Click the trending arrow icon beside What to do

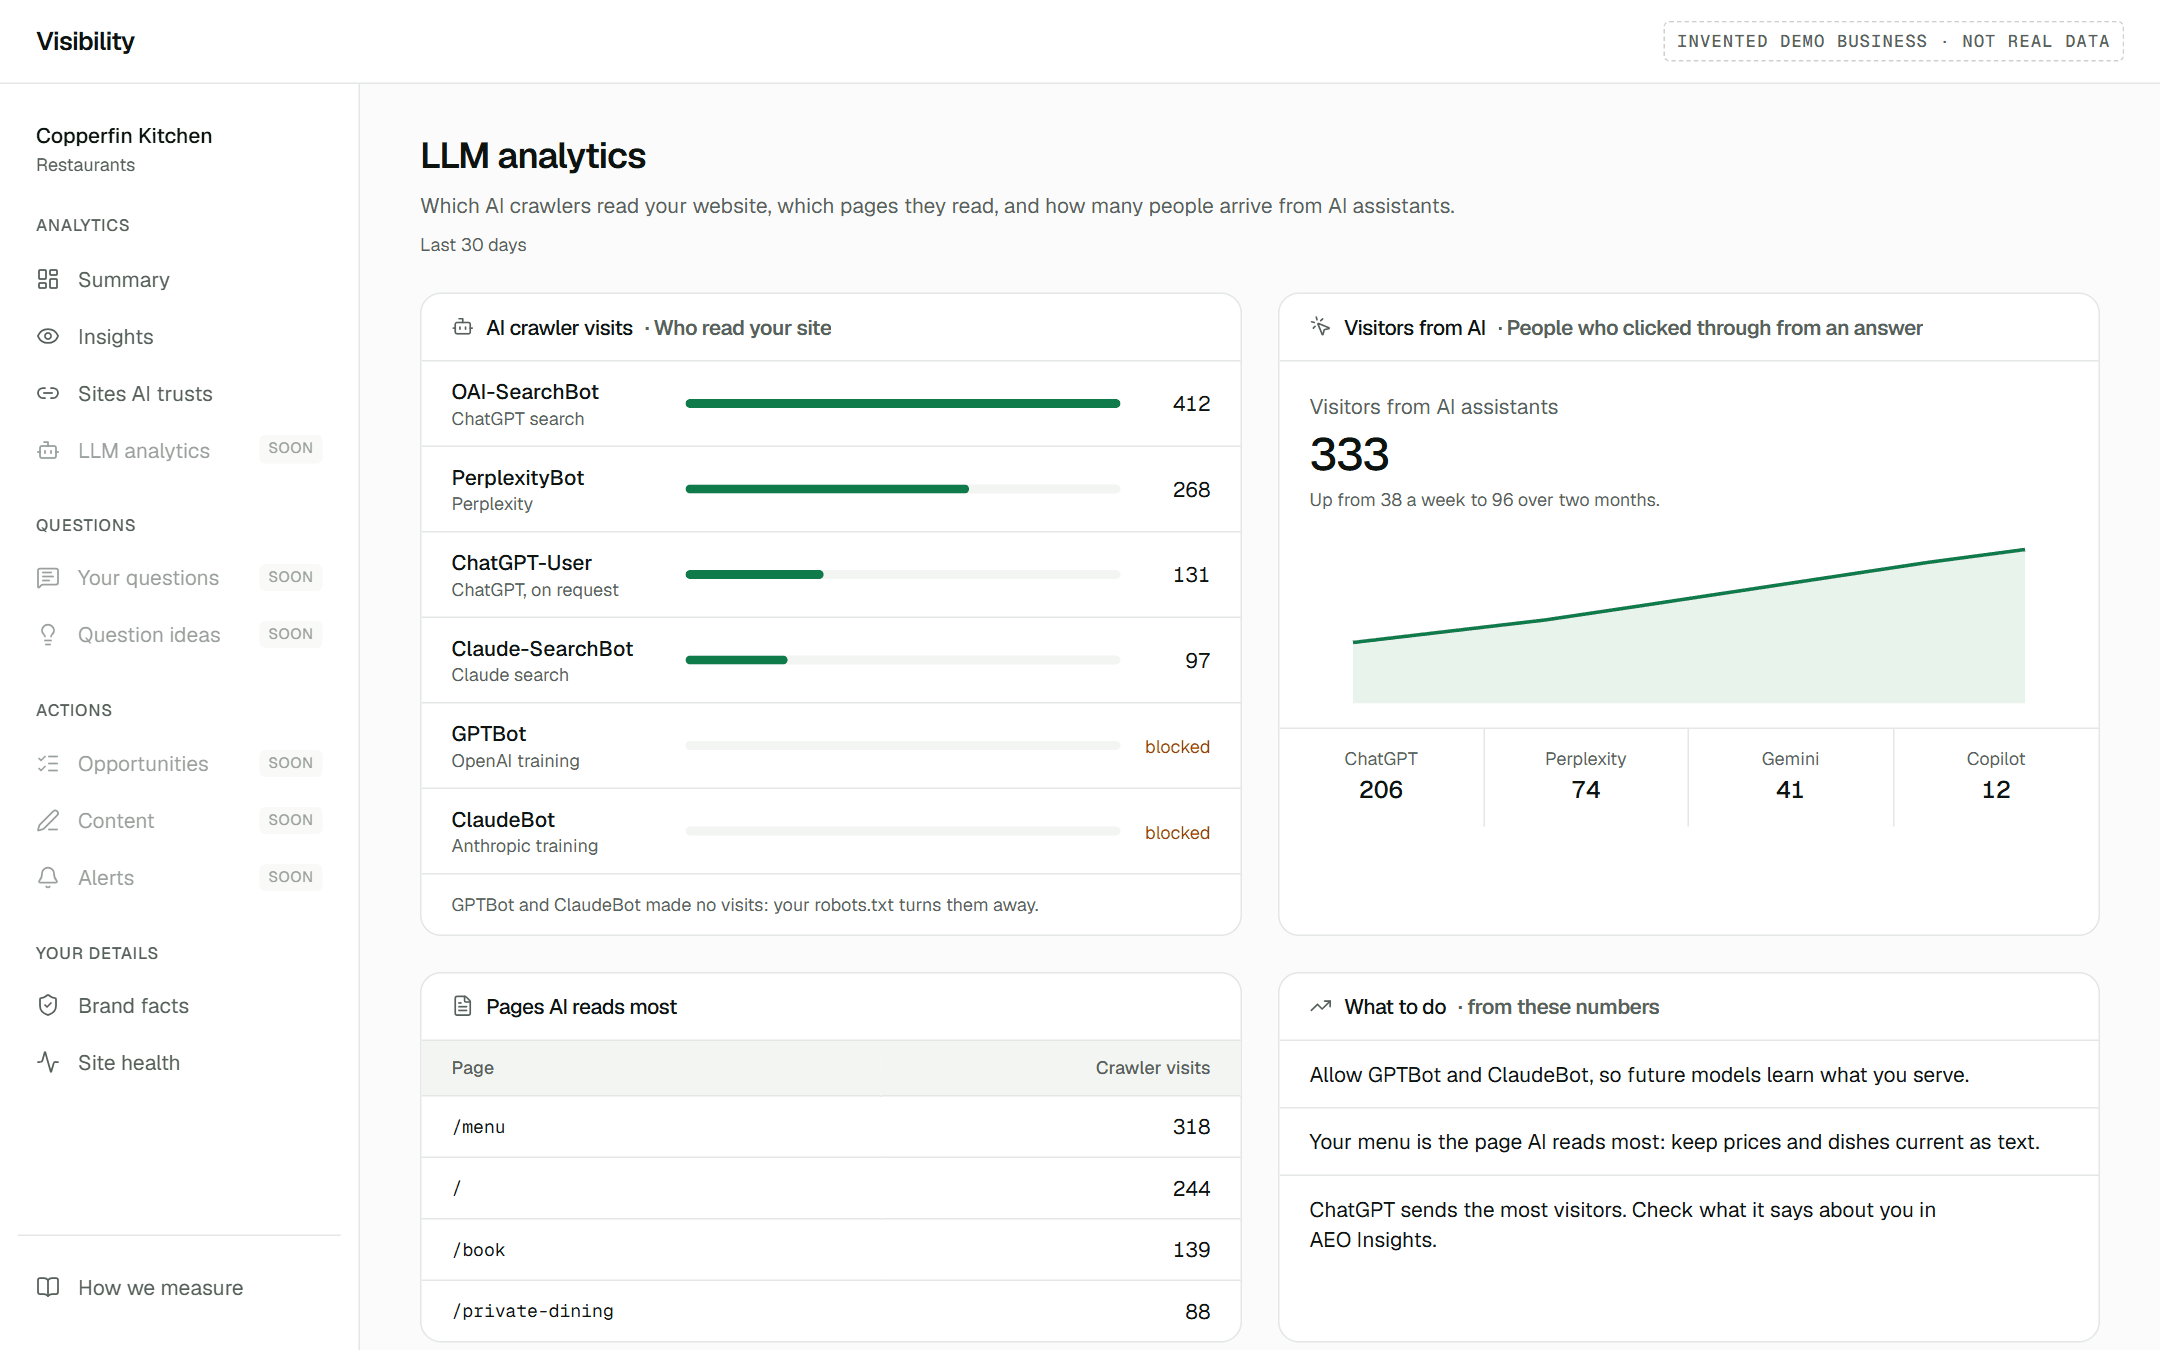coord(1320,1006)
